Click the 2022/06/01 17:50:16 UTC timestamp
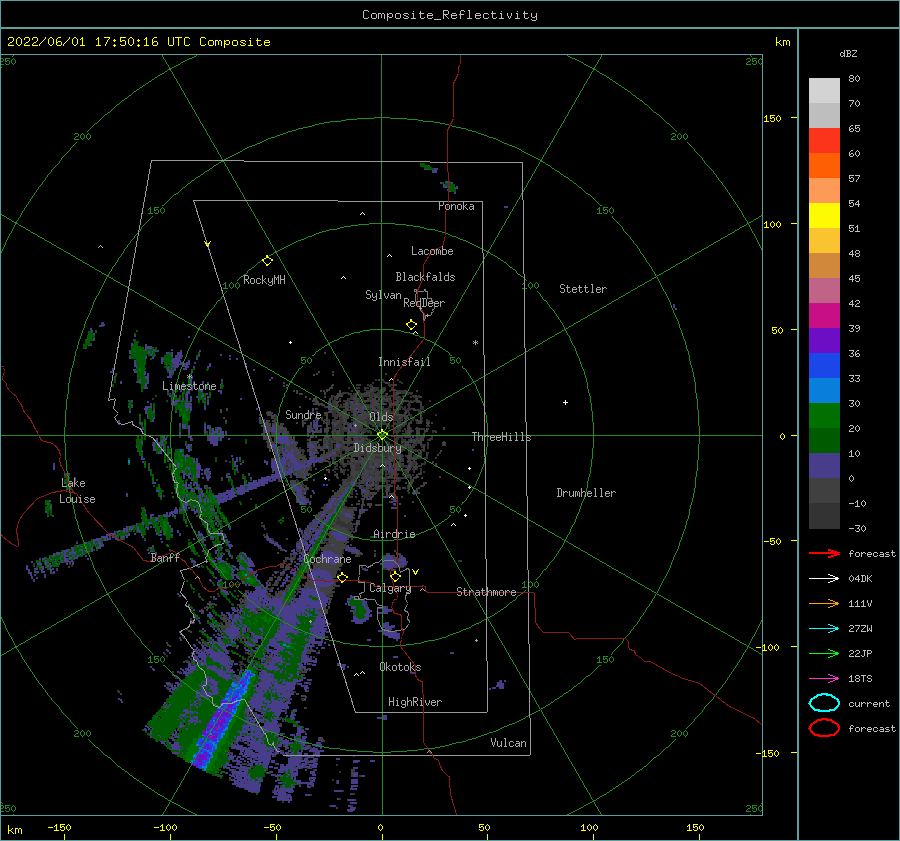Viewport: 900px width, 841px height. tap(99, 42)
